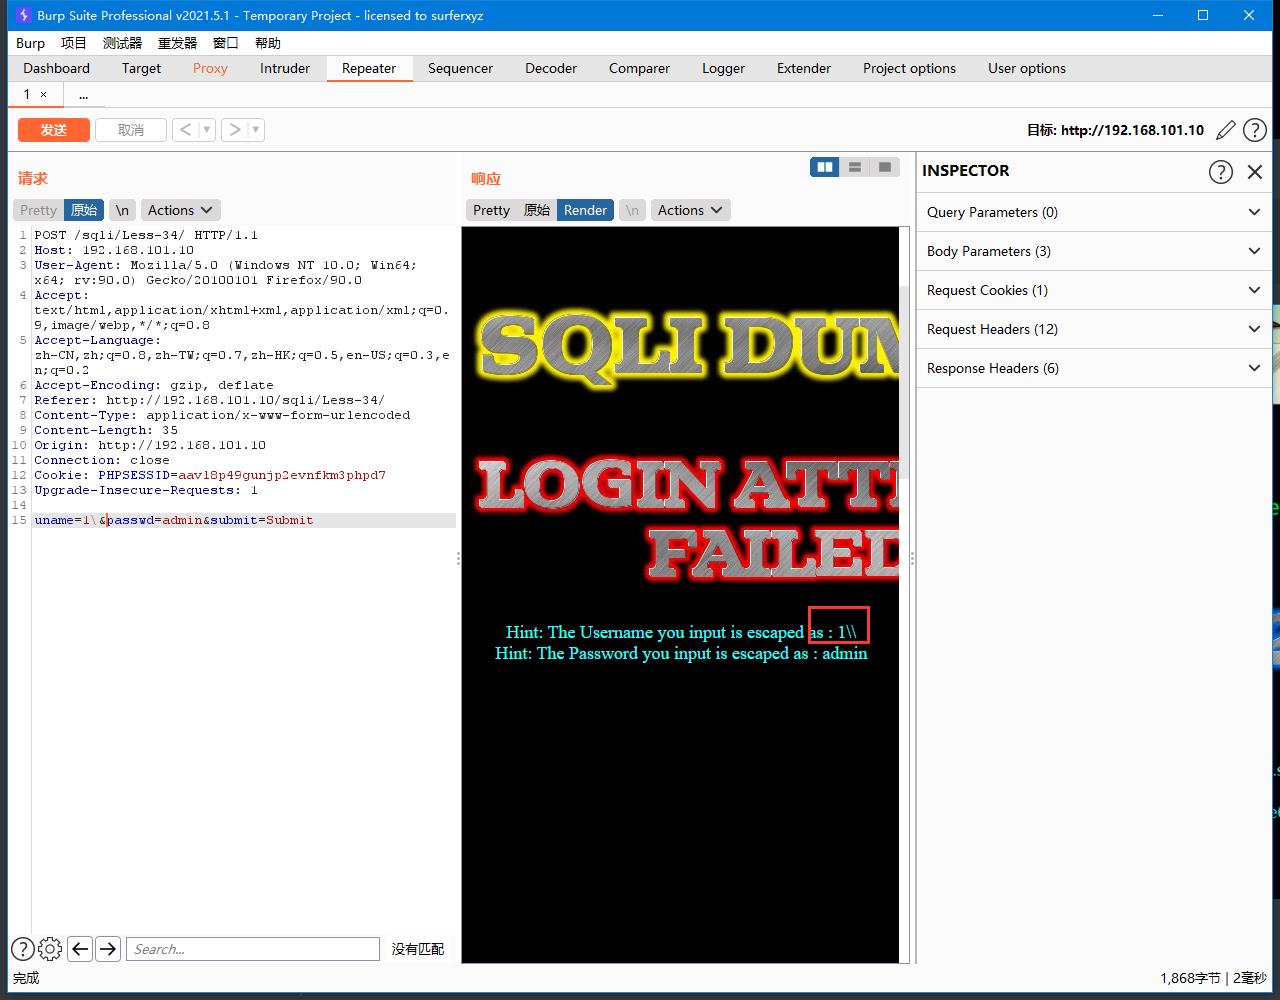The height and width of the screenshot is (1000, 1280).
Task: Open response Actions dropdown
Action: pos(690,210)
